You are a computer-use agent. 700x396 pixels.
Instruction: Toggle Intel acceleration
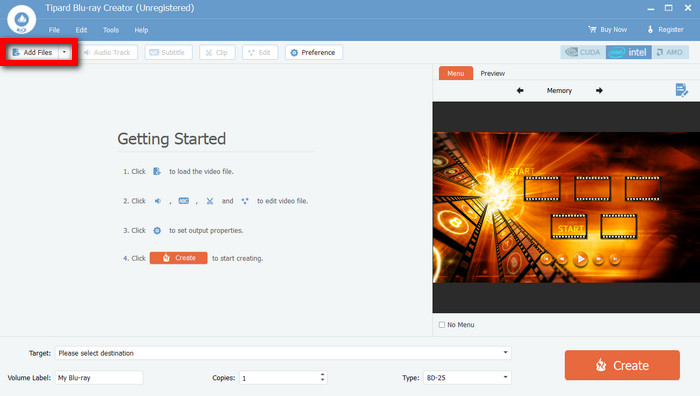pyautogui.click(x=629, y=52)
